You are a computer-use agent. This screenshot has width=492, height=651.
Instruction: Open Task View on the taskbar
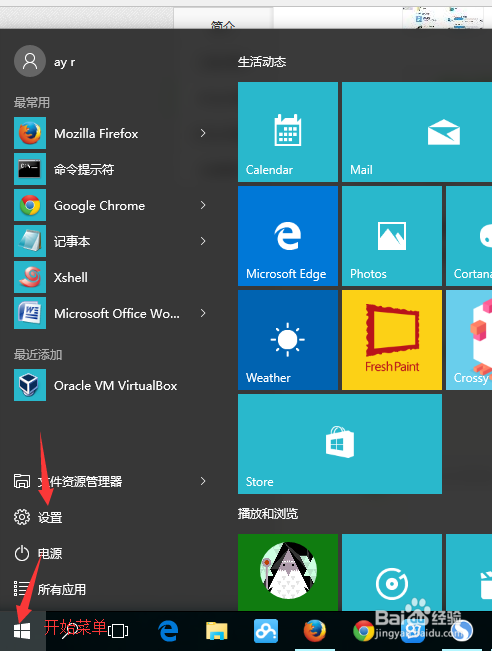pyautogui.click(x=118, y=631)
